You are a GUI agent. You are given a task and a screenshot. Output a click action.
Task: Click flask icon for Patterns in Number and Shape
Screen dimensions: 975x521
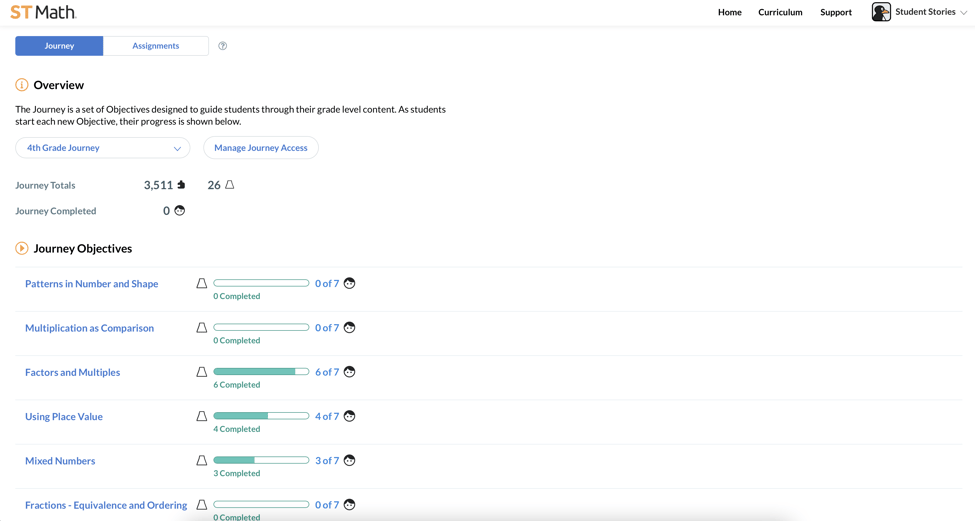201,284
